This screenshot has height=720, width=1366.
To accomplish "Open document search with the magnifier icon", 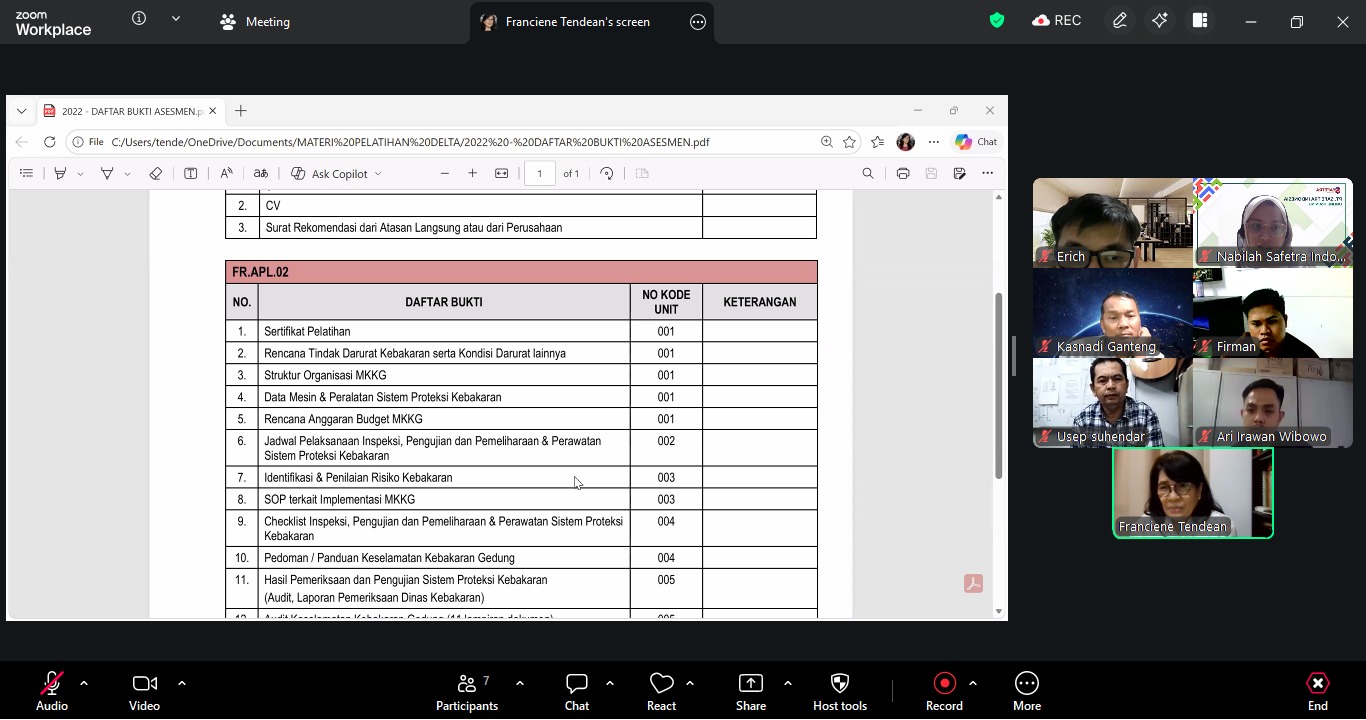I will pos(868,173).
